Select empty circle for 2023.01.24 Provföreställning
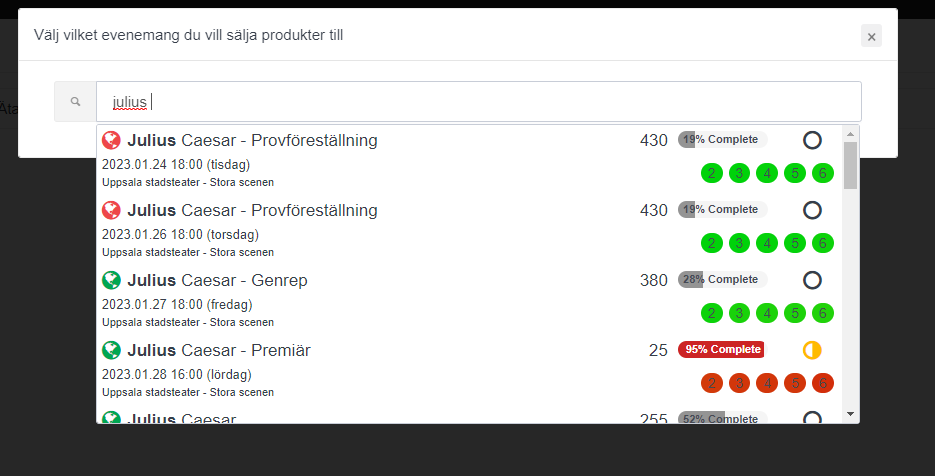Screen dimensions: 935x476 [x=812, y=140]
